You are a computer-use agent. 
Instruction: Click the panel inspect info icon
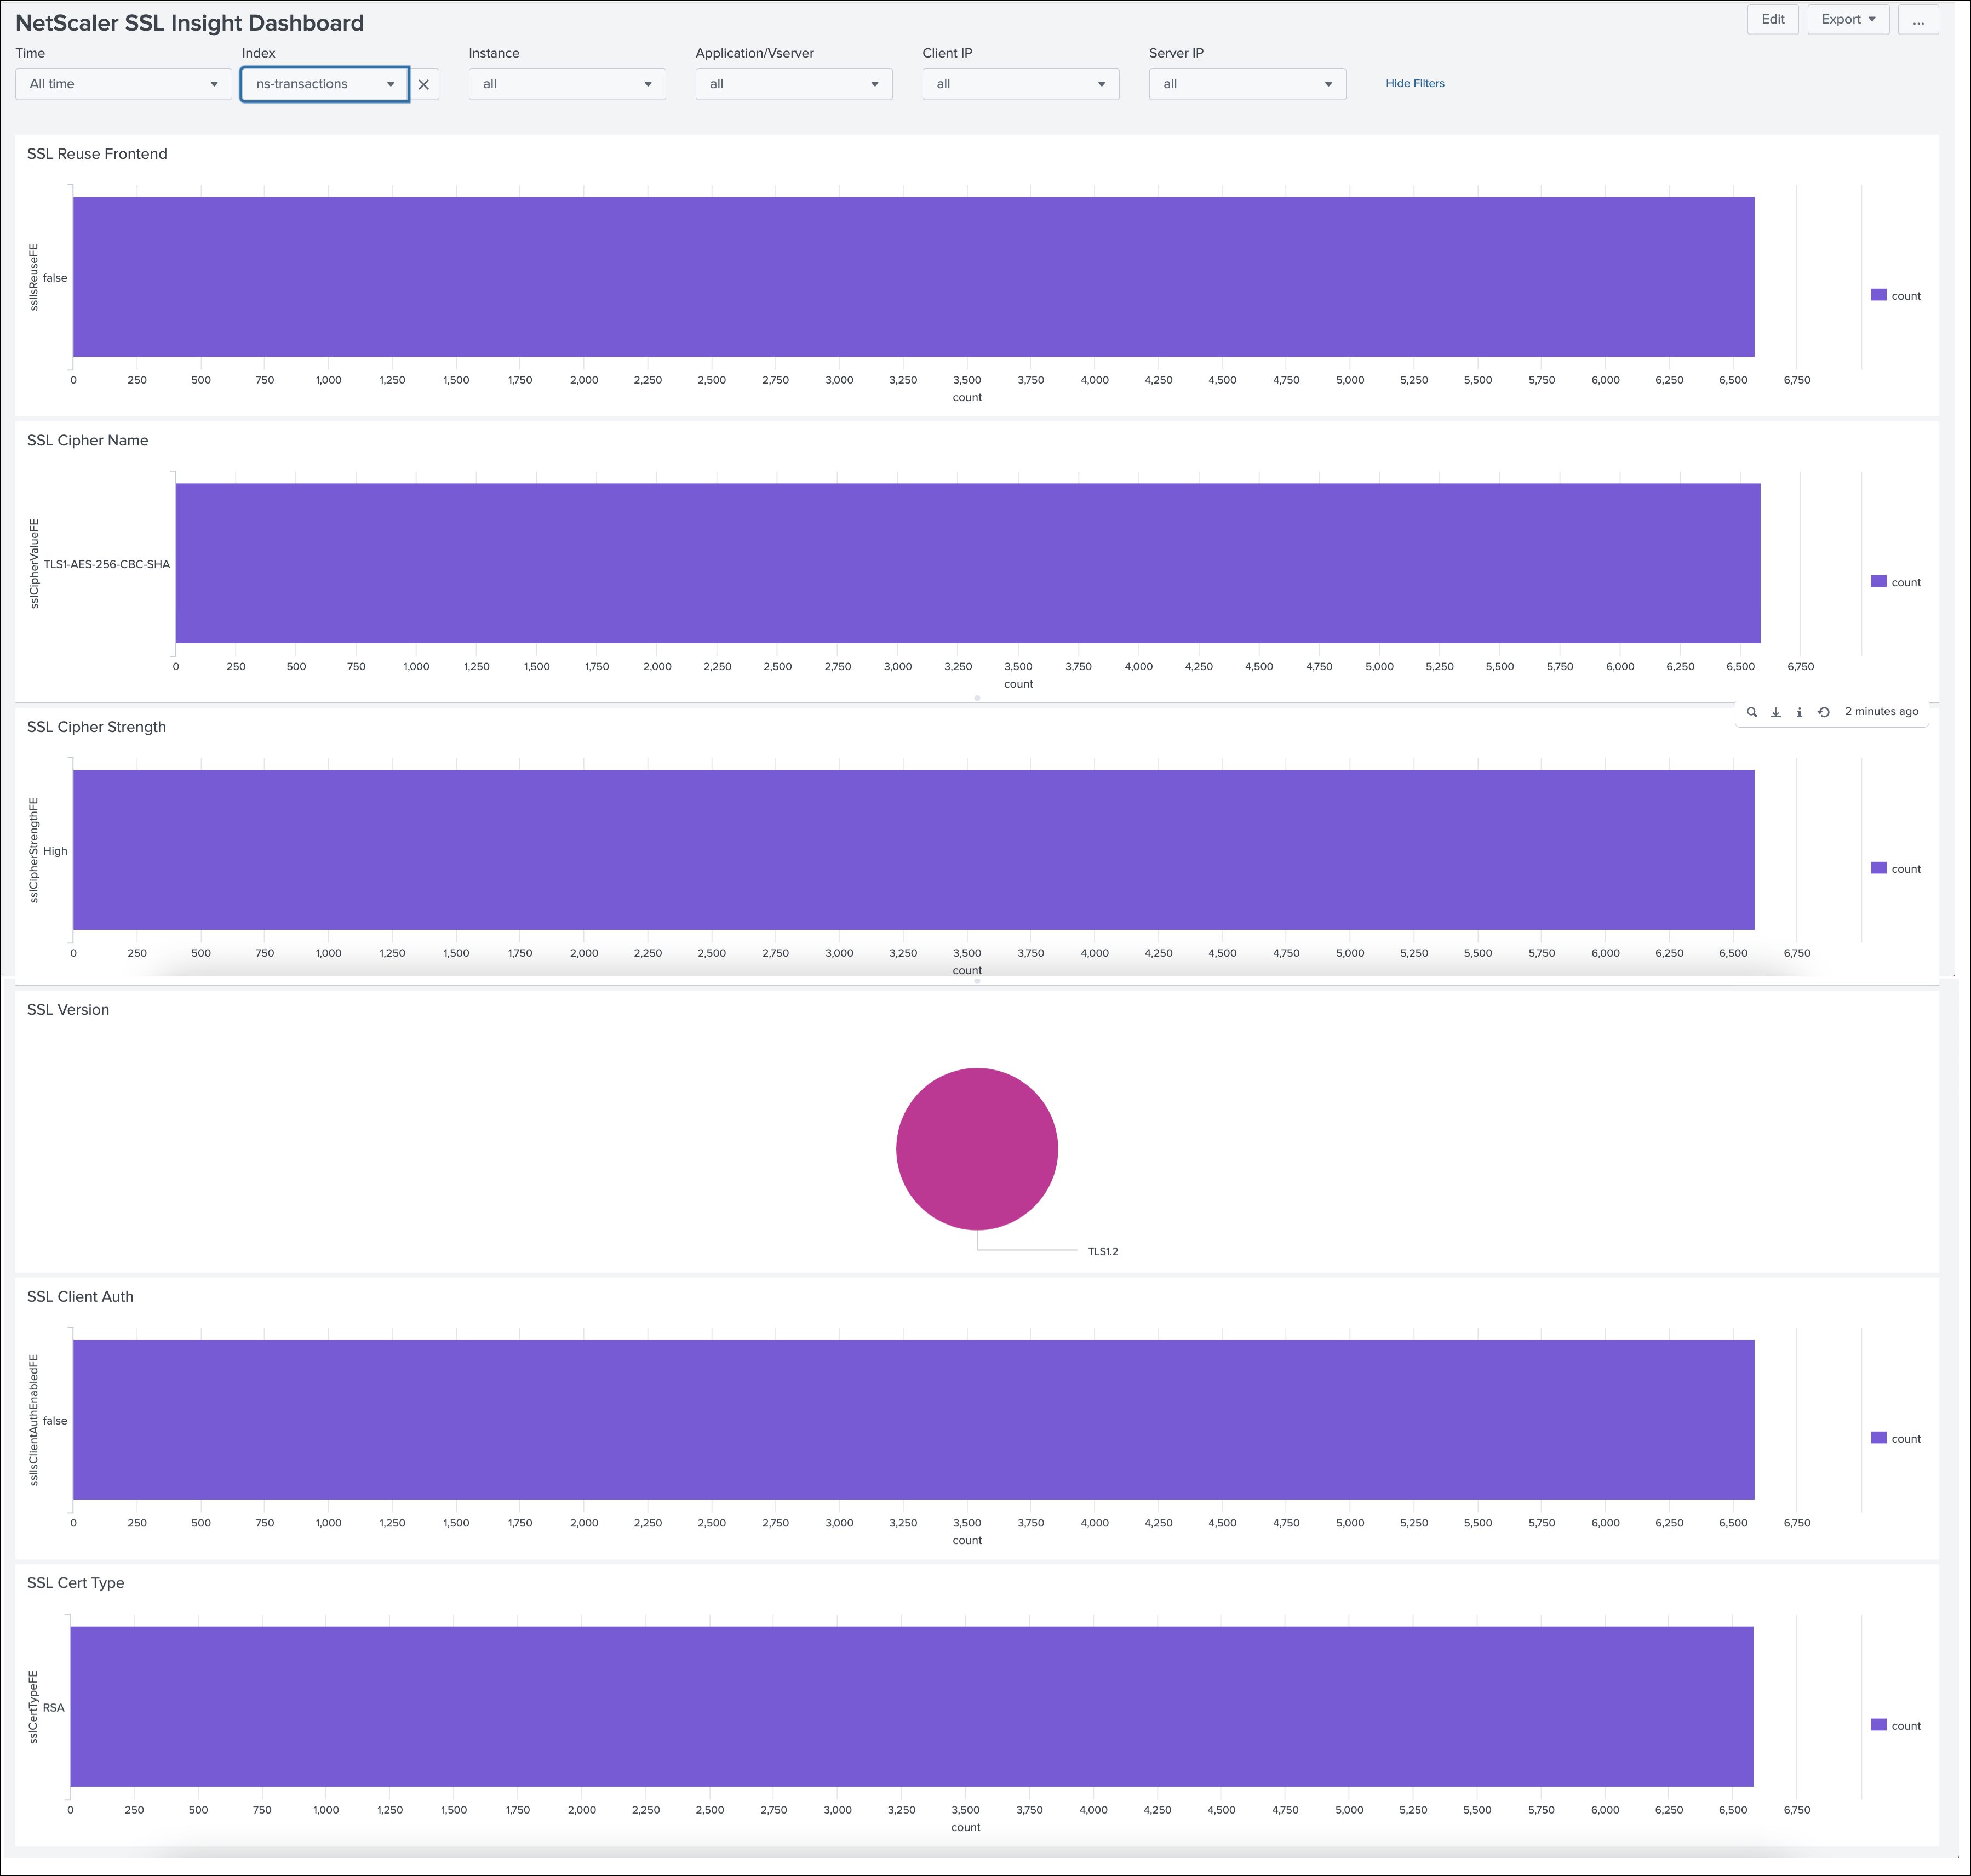pos(1799,712)
